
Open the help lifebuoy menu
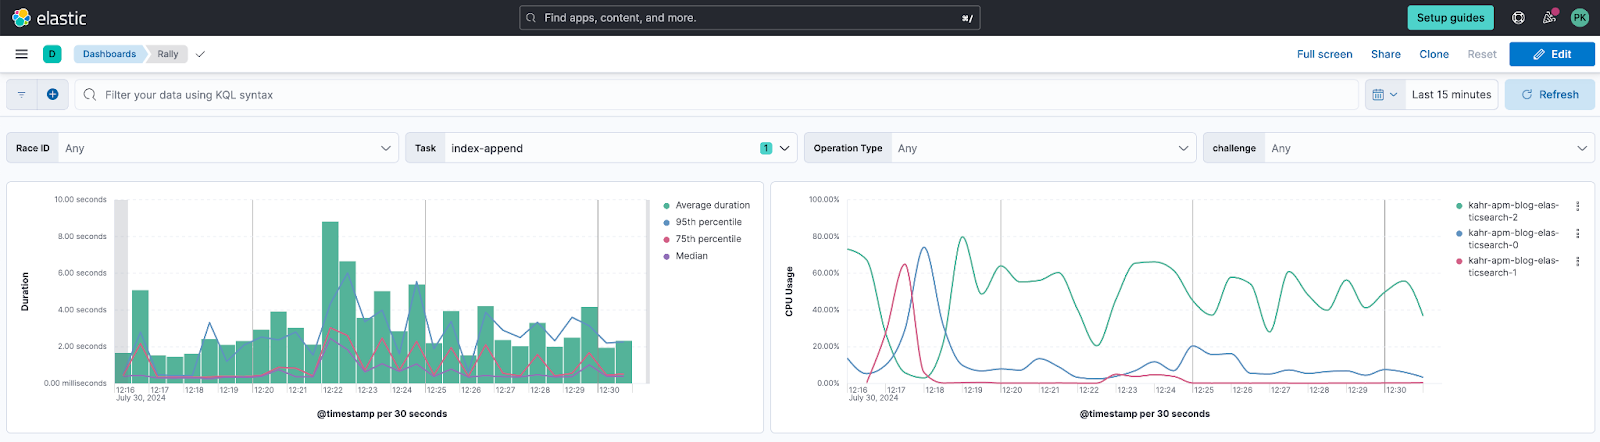click(x=1518, y=18)
